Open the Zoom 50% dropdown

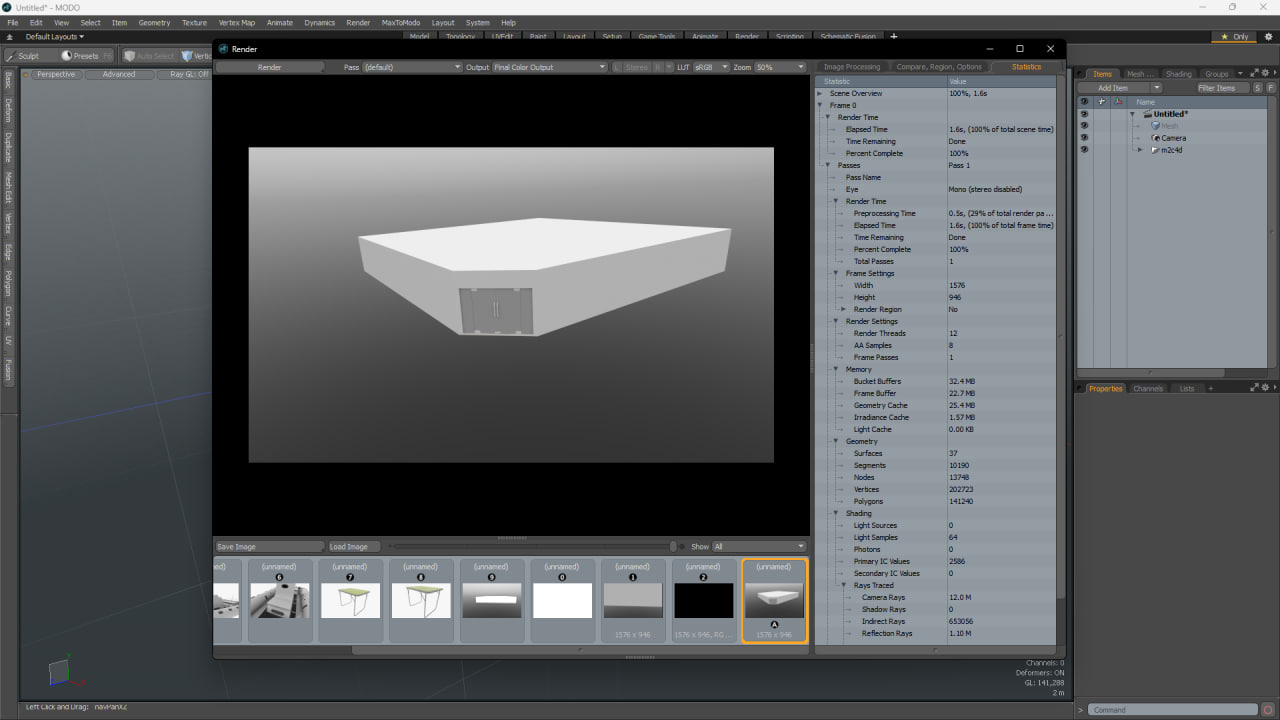pos(780,67)
